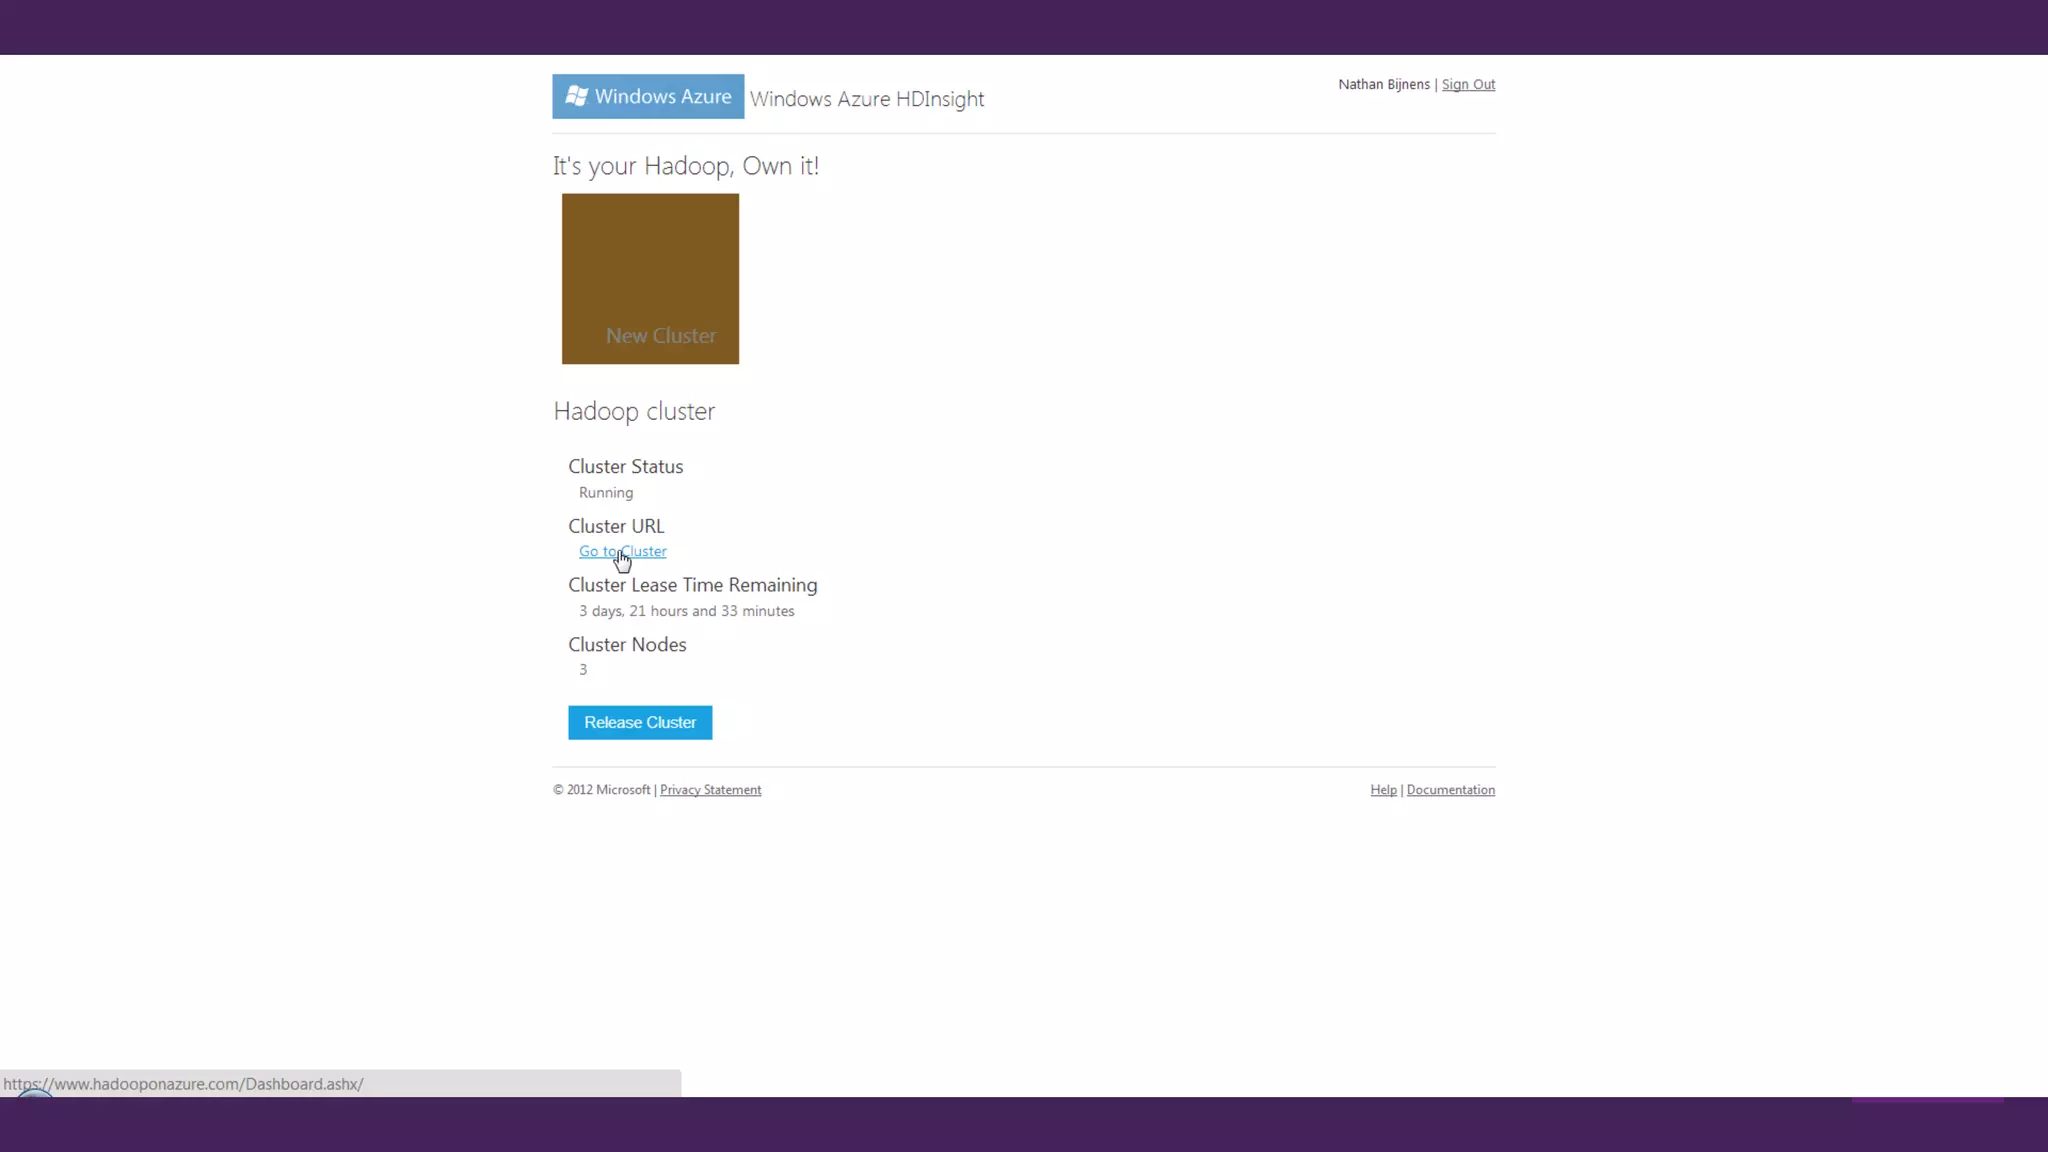Viewport: 2048px width, 1152px height.
Task: Click the Windows Azure HDInsight title
Action: [867, 99]
